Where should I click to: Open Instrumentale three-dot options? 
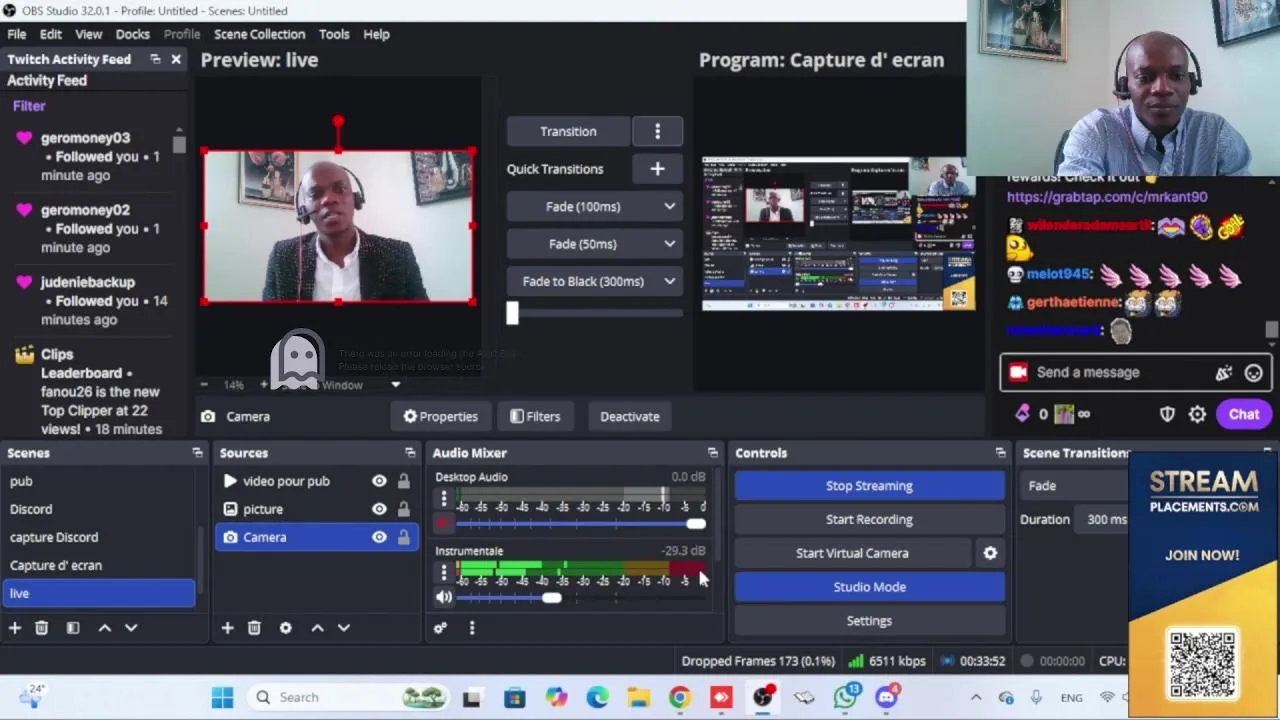click(x=444, y=572)
